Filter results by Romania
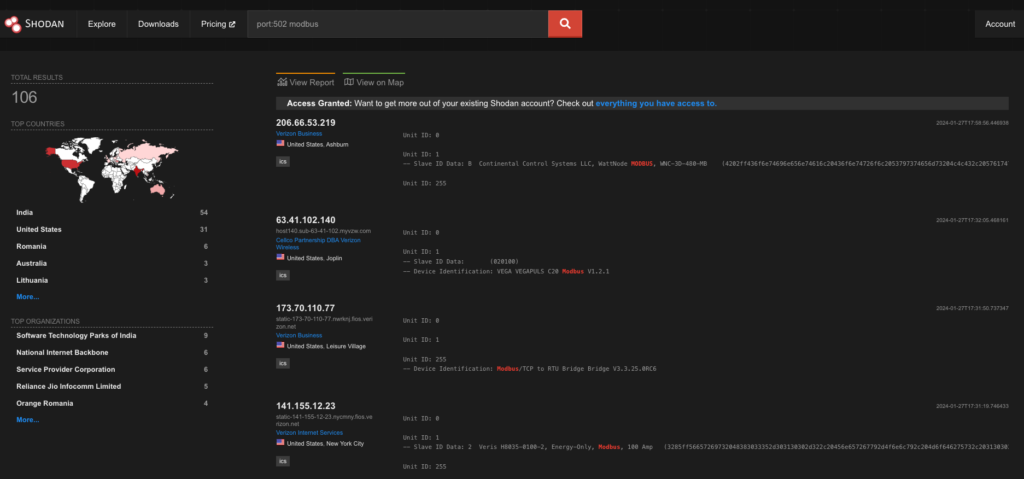 coord(31,246)
